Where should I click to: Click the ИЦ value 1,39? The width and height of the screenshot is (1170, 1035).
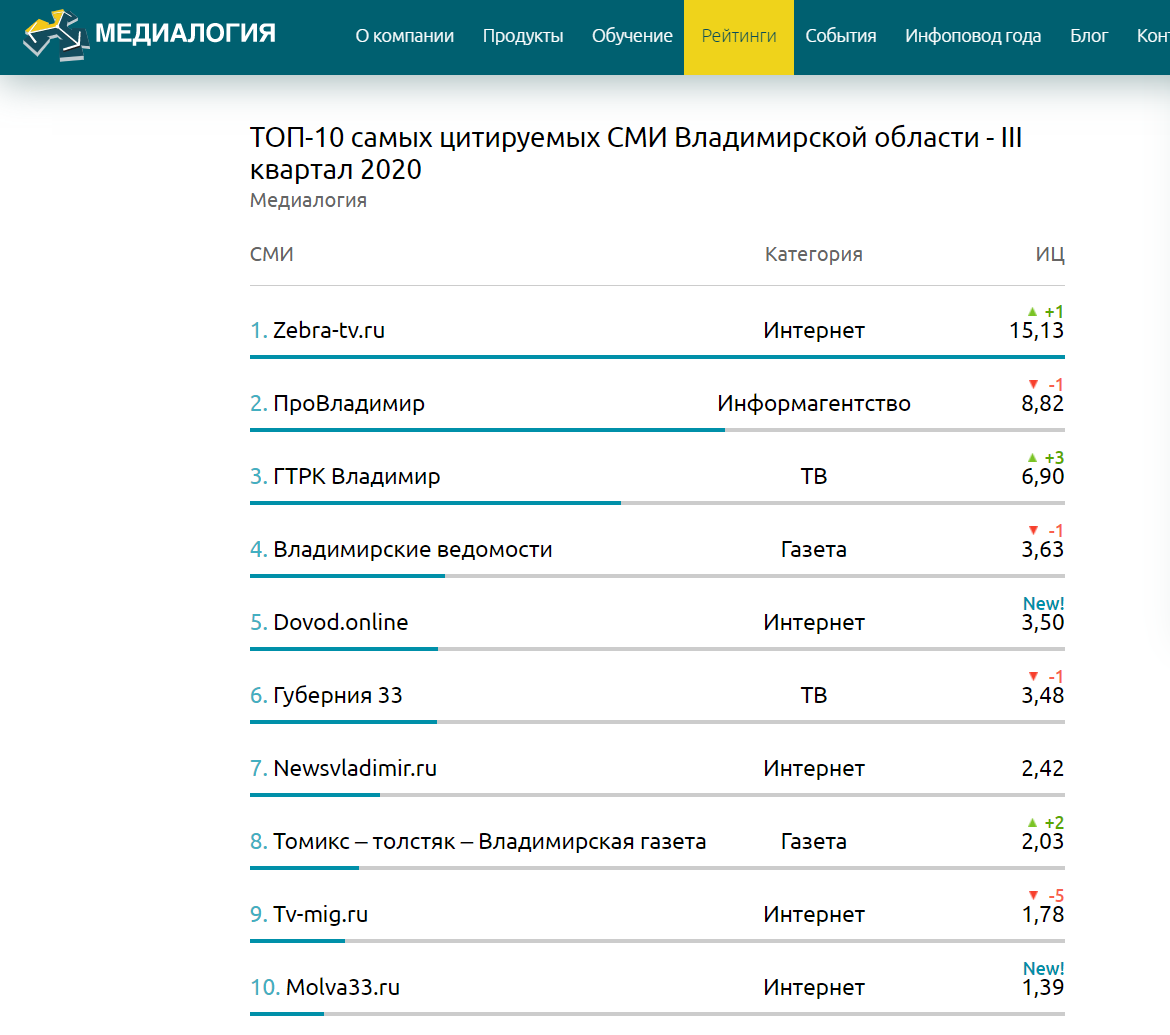[x=1042, y=987]
